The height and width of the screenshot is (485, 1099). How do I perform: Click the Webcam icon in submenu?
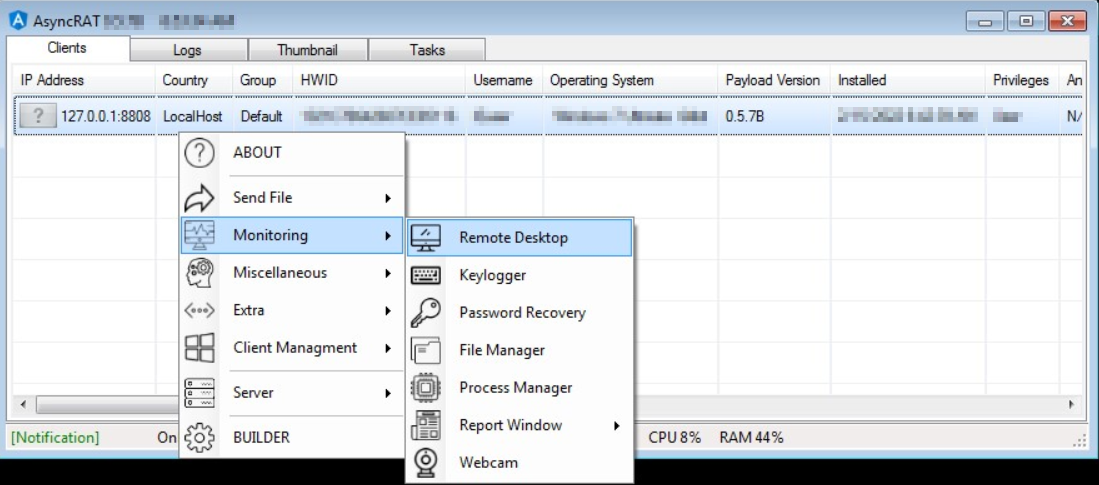coord(426,463)
